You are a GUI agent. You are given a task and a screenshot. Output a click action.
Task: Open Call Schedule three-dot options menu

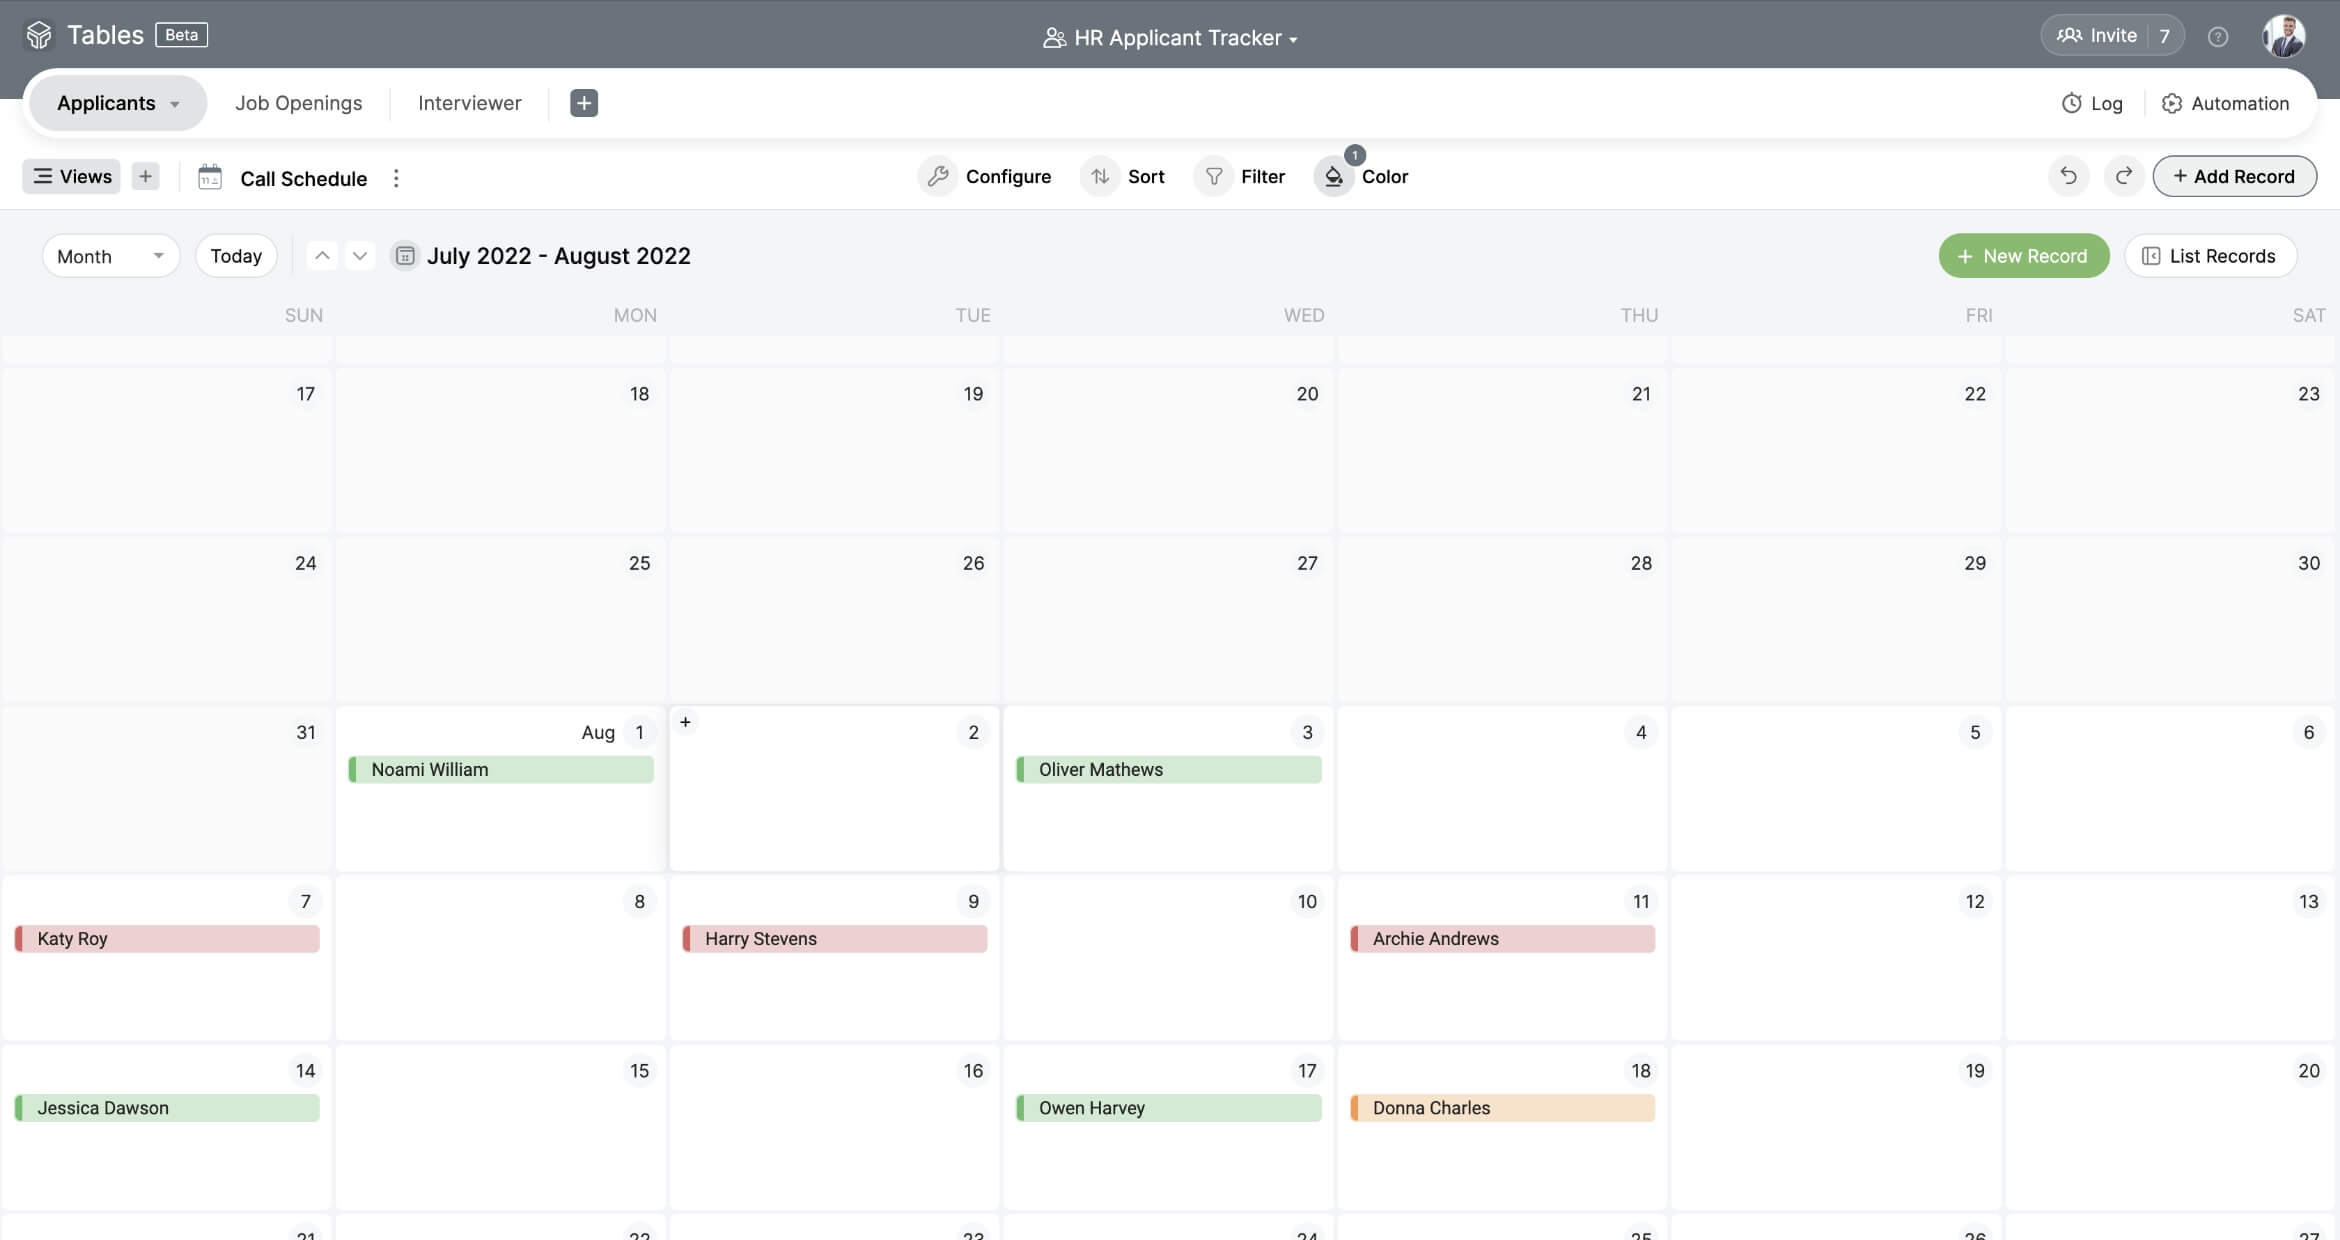396,178
